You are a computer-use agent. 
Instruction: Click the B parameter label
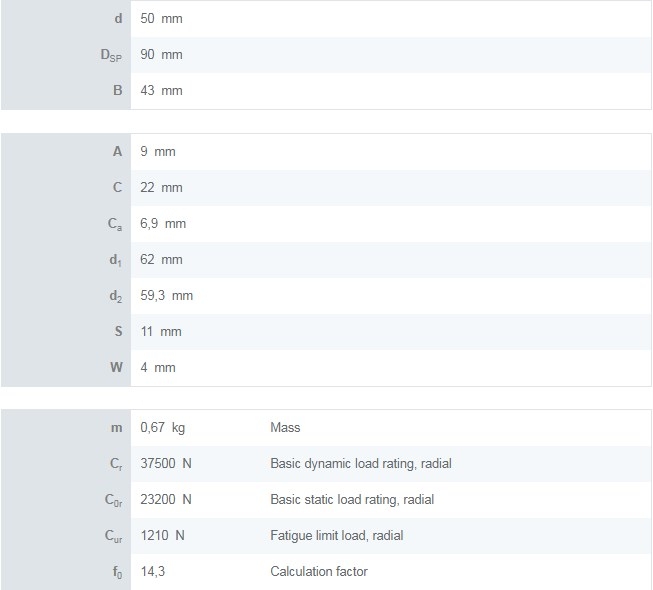[117, 91]
